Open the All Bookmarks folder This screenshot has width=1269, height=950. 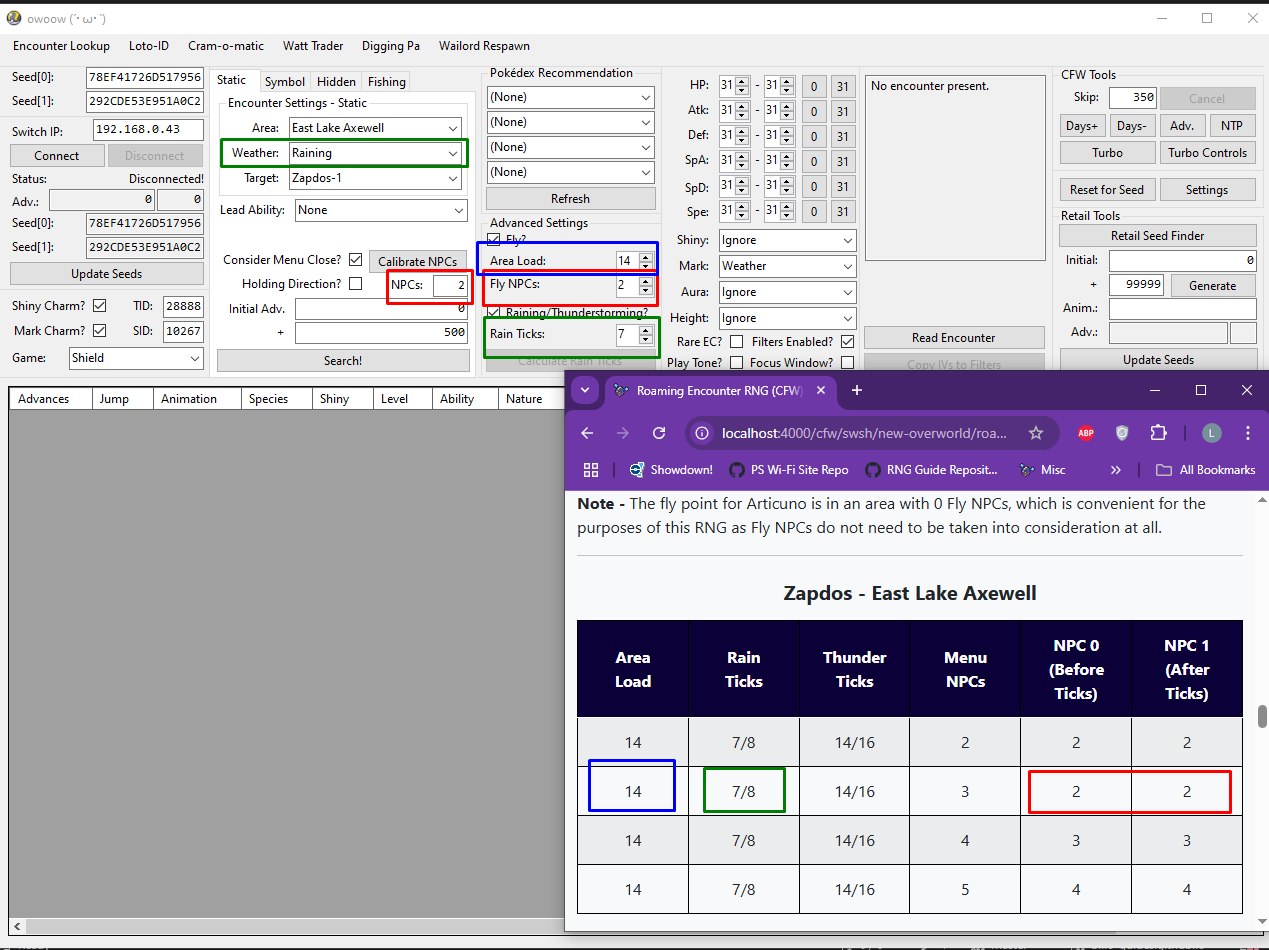1205,469
